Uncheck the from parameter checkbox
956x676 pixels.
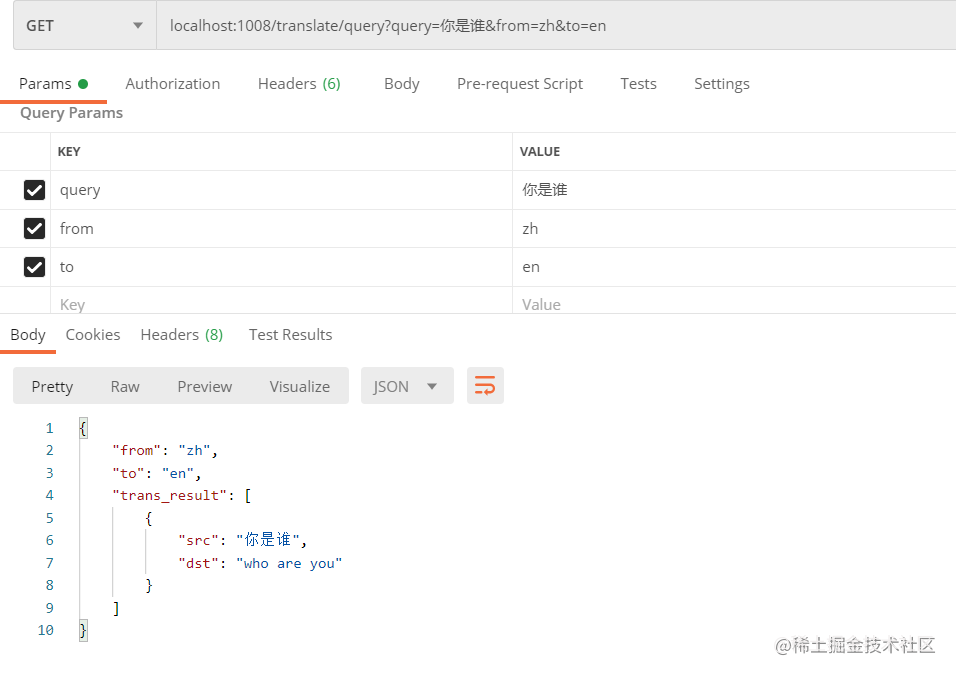(x=34, y=229)
